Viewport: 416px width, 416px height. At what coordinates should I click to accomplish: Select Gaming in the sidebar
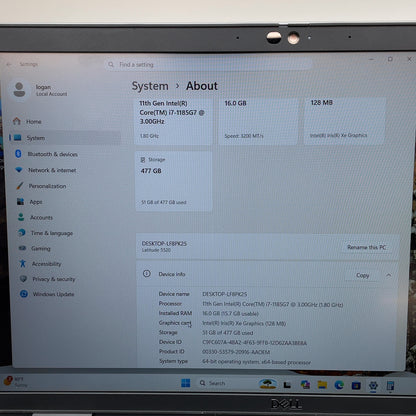click(35, 248)
